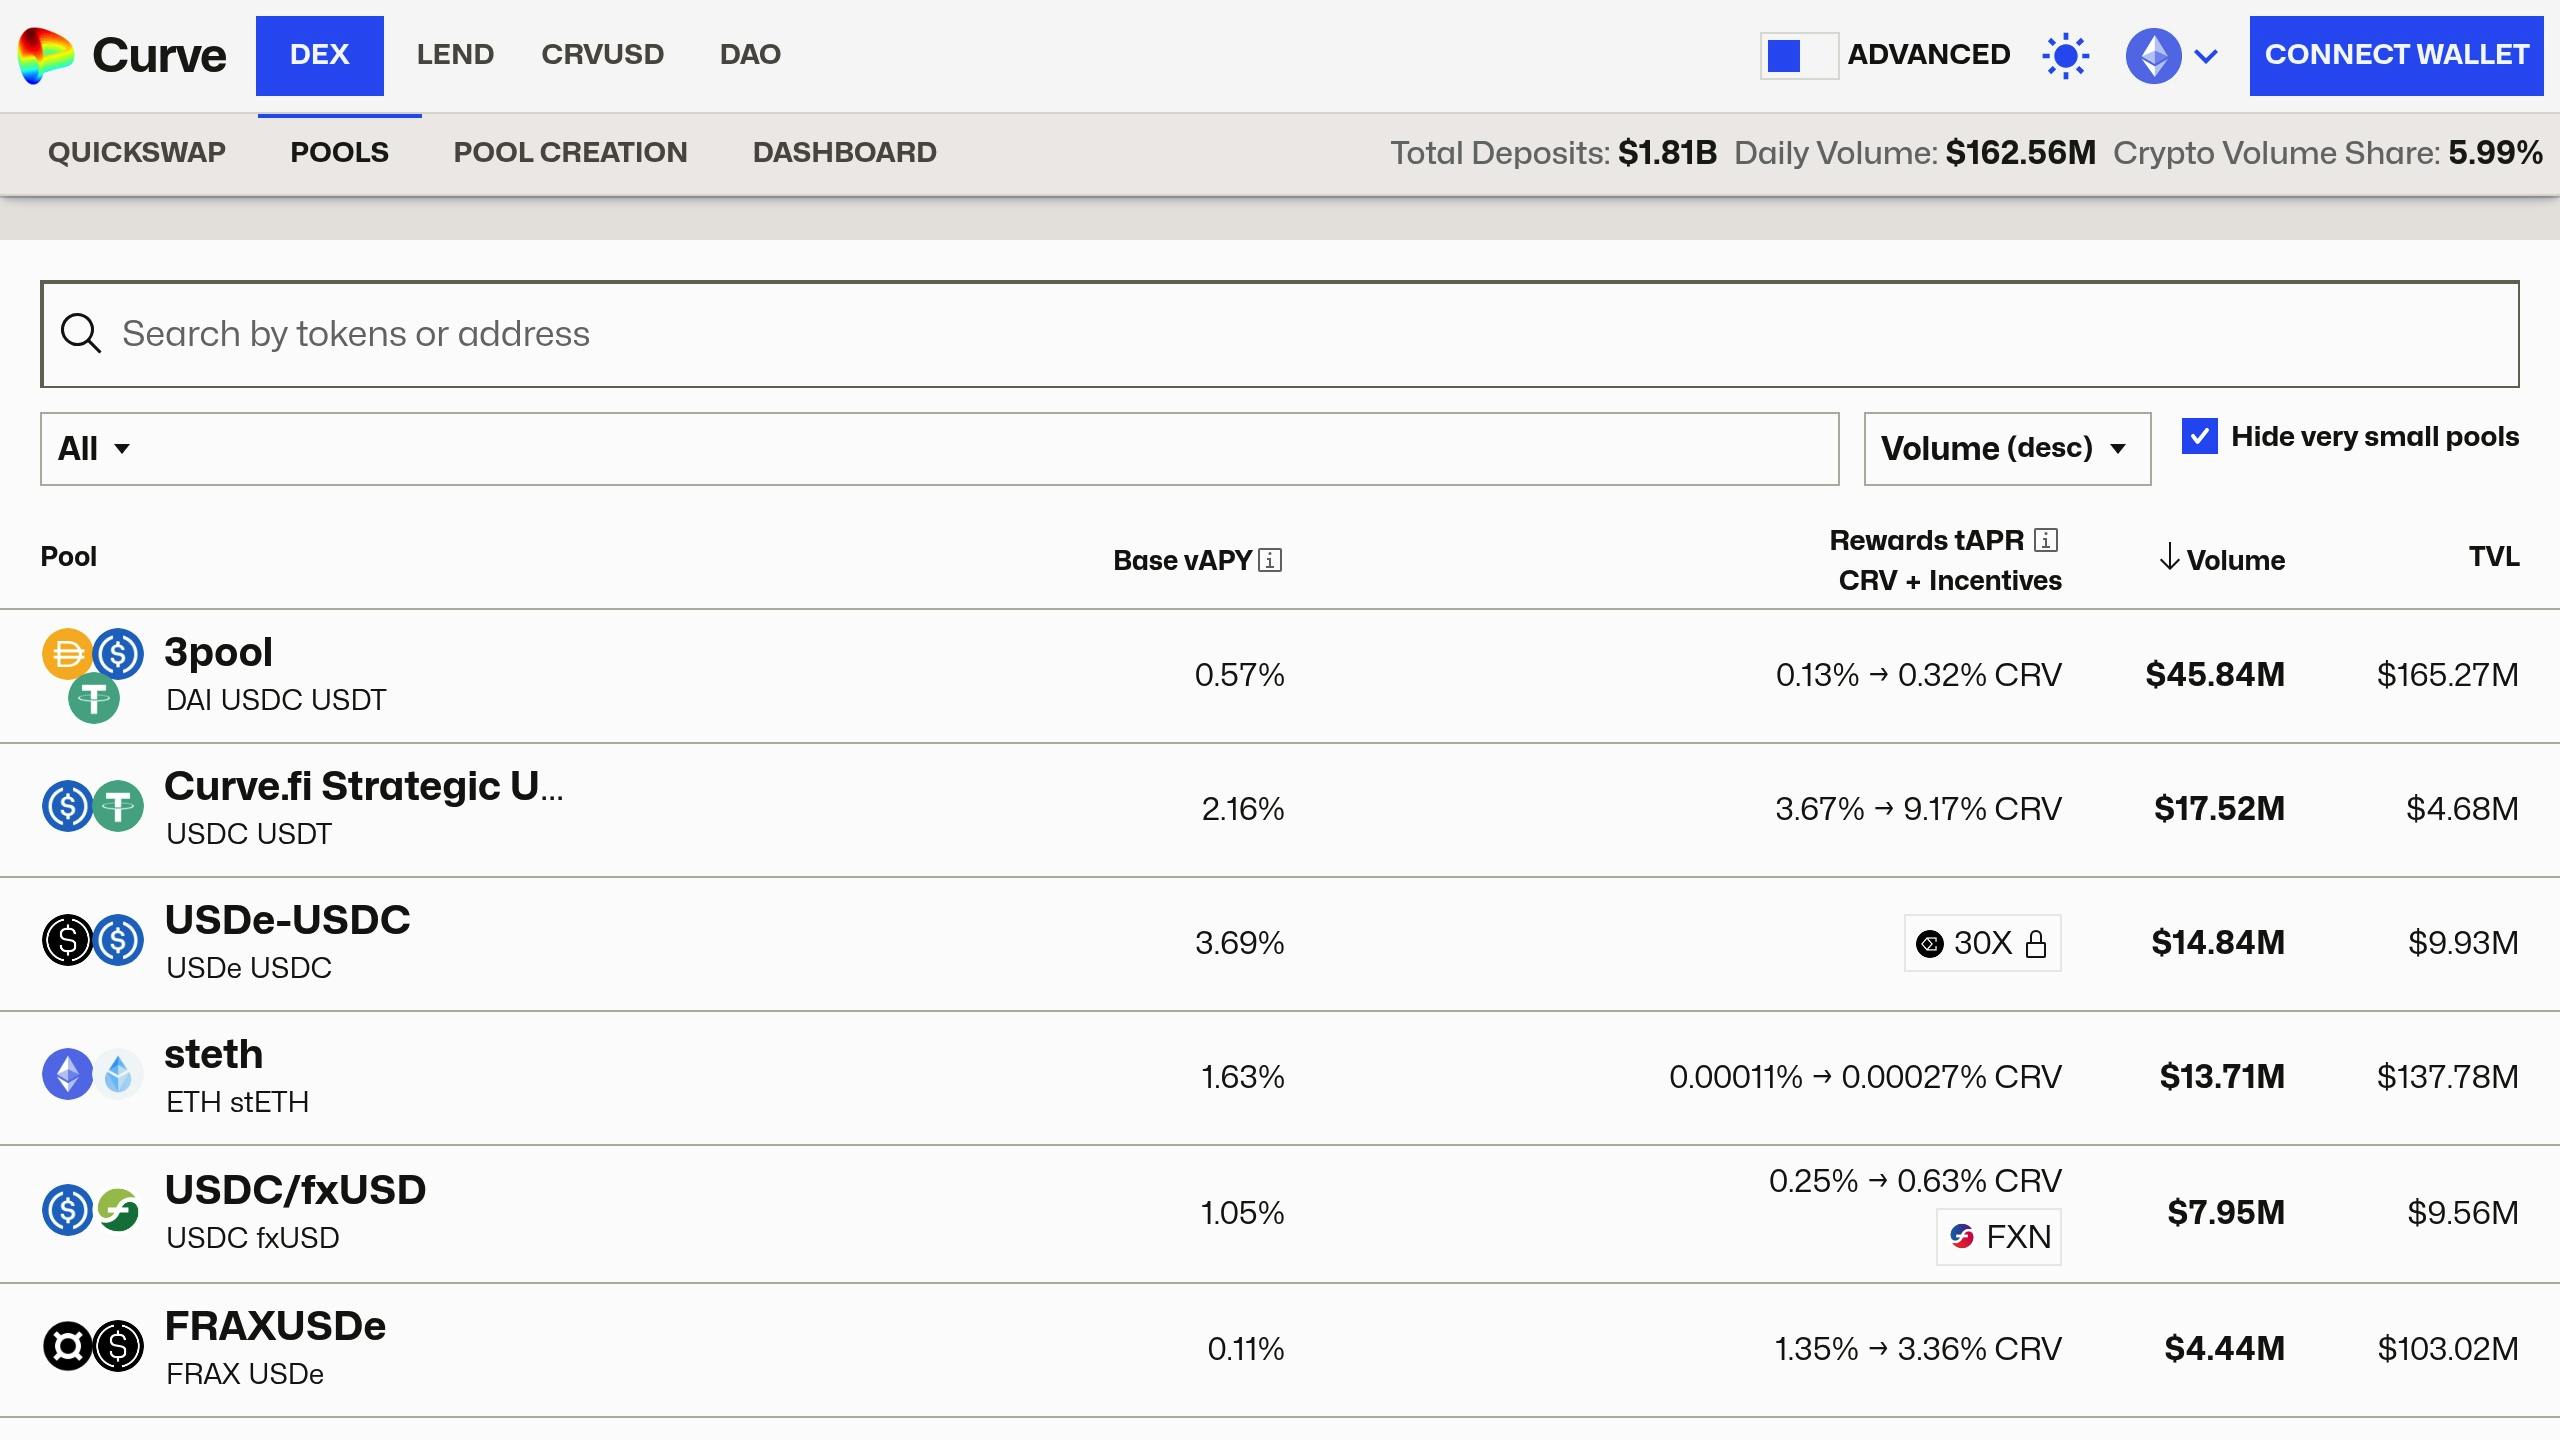This screenshot has height=1440, width=2560.
Task: Click USDC icon in USDe-USDC row
Action: [x=119, y=940]
